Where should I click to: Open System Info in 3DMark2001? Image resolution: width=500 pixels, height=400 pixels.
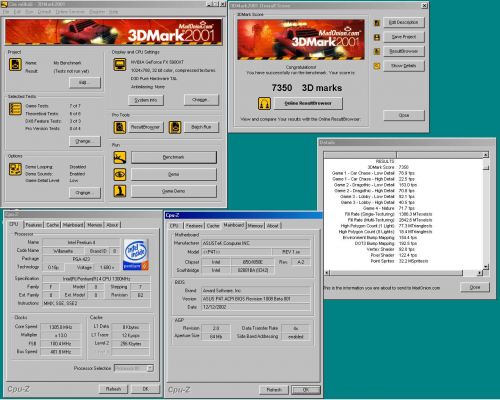[146, 100]
